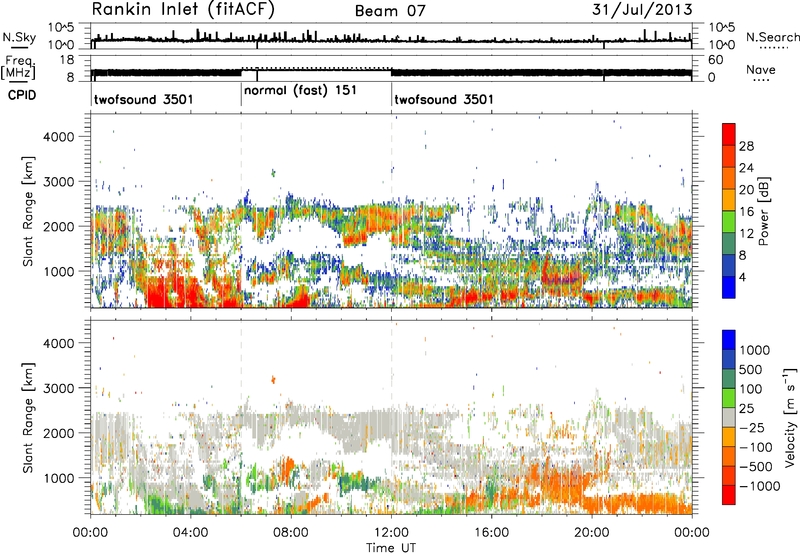Pick the bright blue bottom Power colorbar segment

click(x=729, y=287)
